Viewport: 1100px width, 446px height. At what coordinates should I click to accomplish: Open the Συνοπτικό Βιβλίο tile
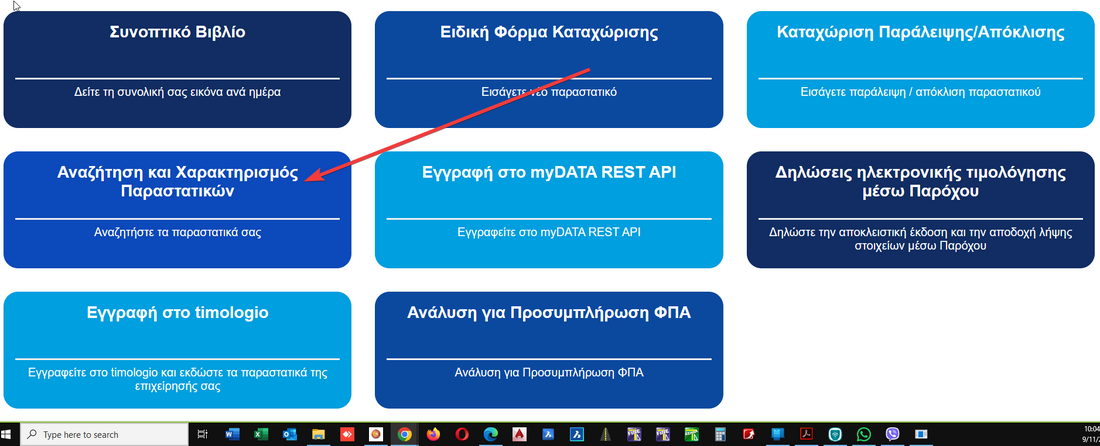177,68
